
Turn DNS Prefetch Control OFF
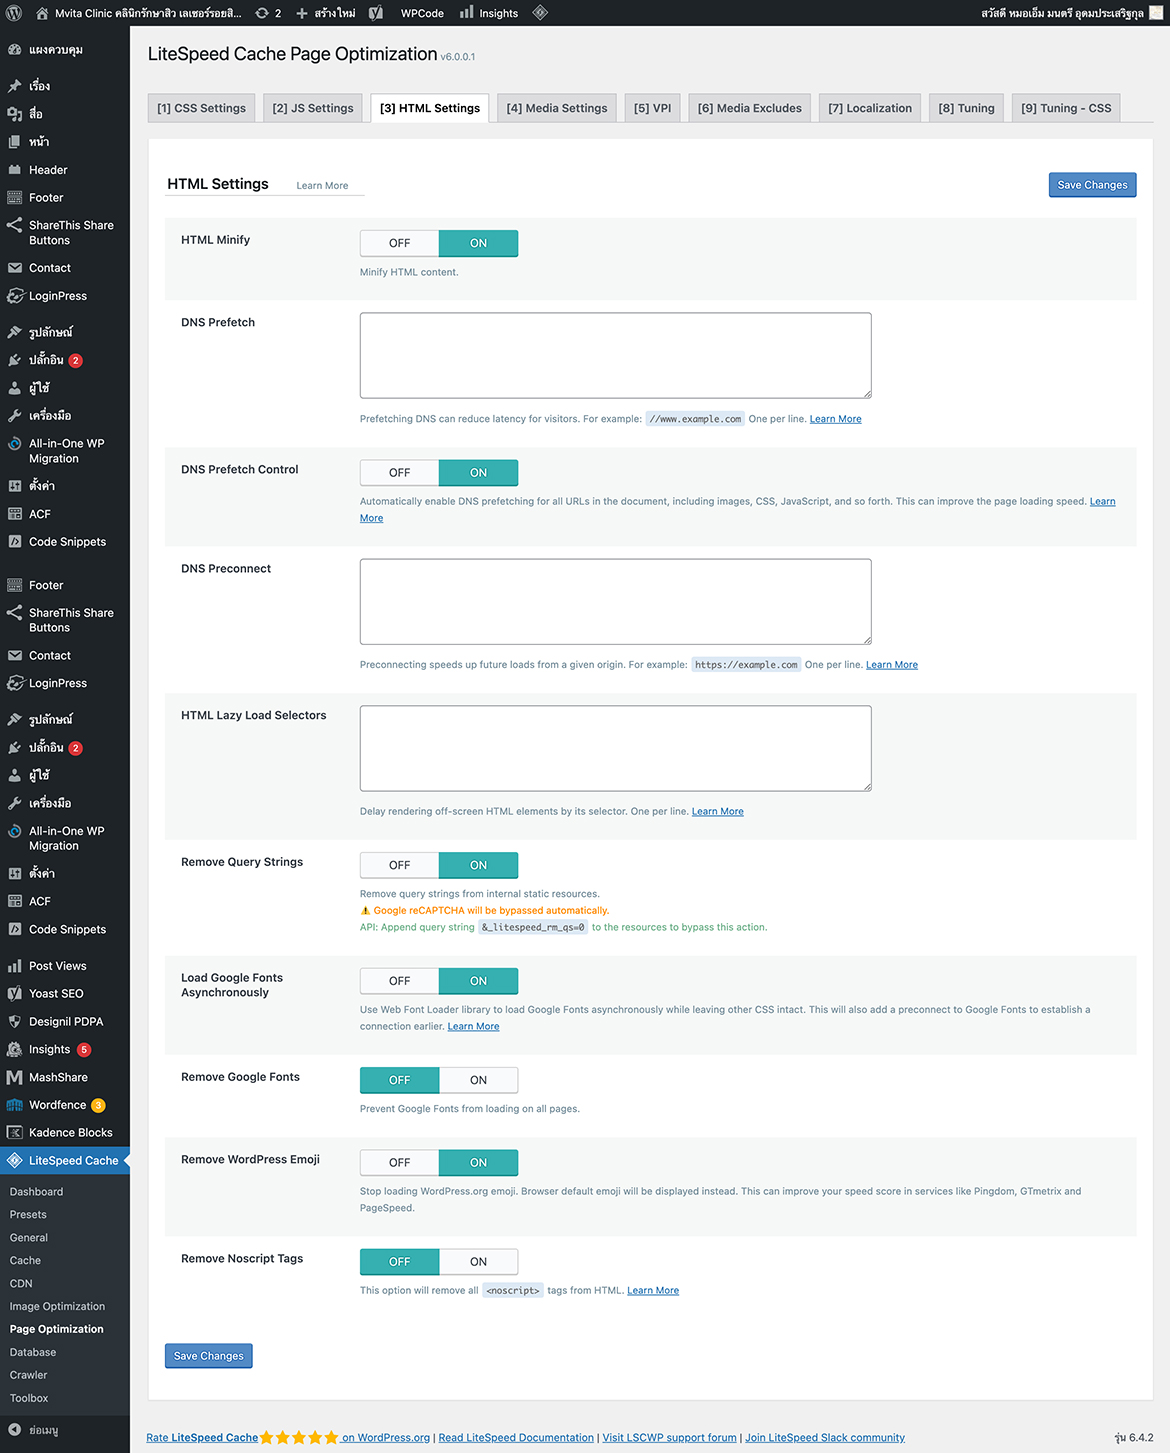click(399, 473)
